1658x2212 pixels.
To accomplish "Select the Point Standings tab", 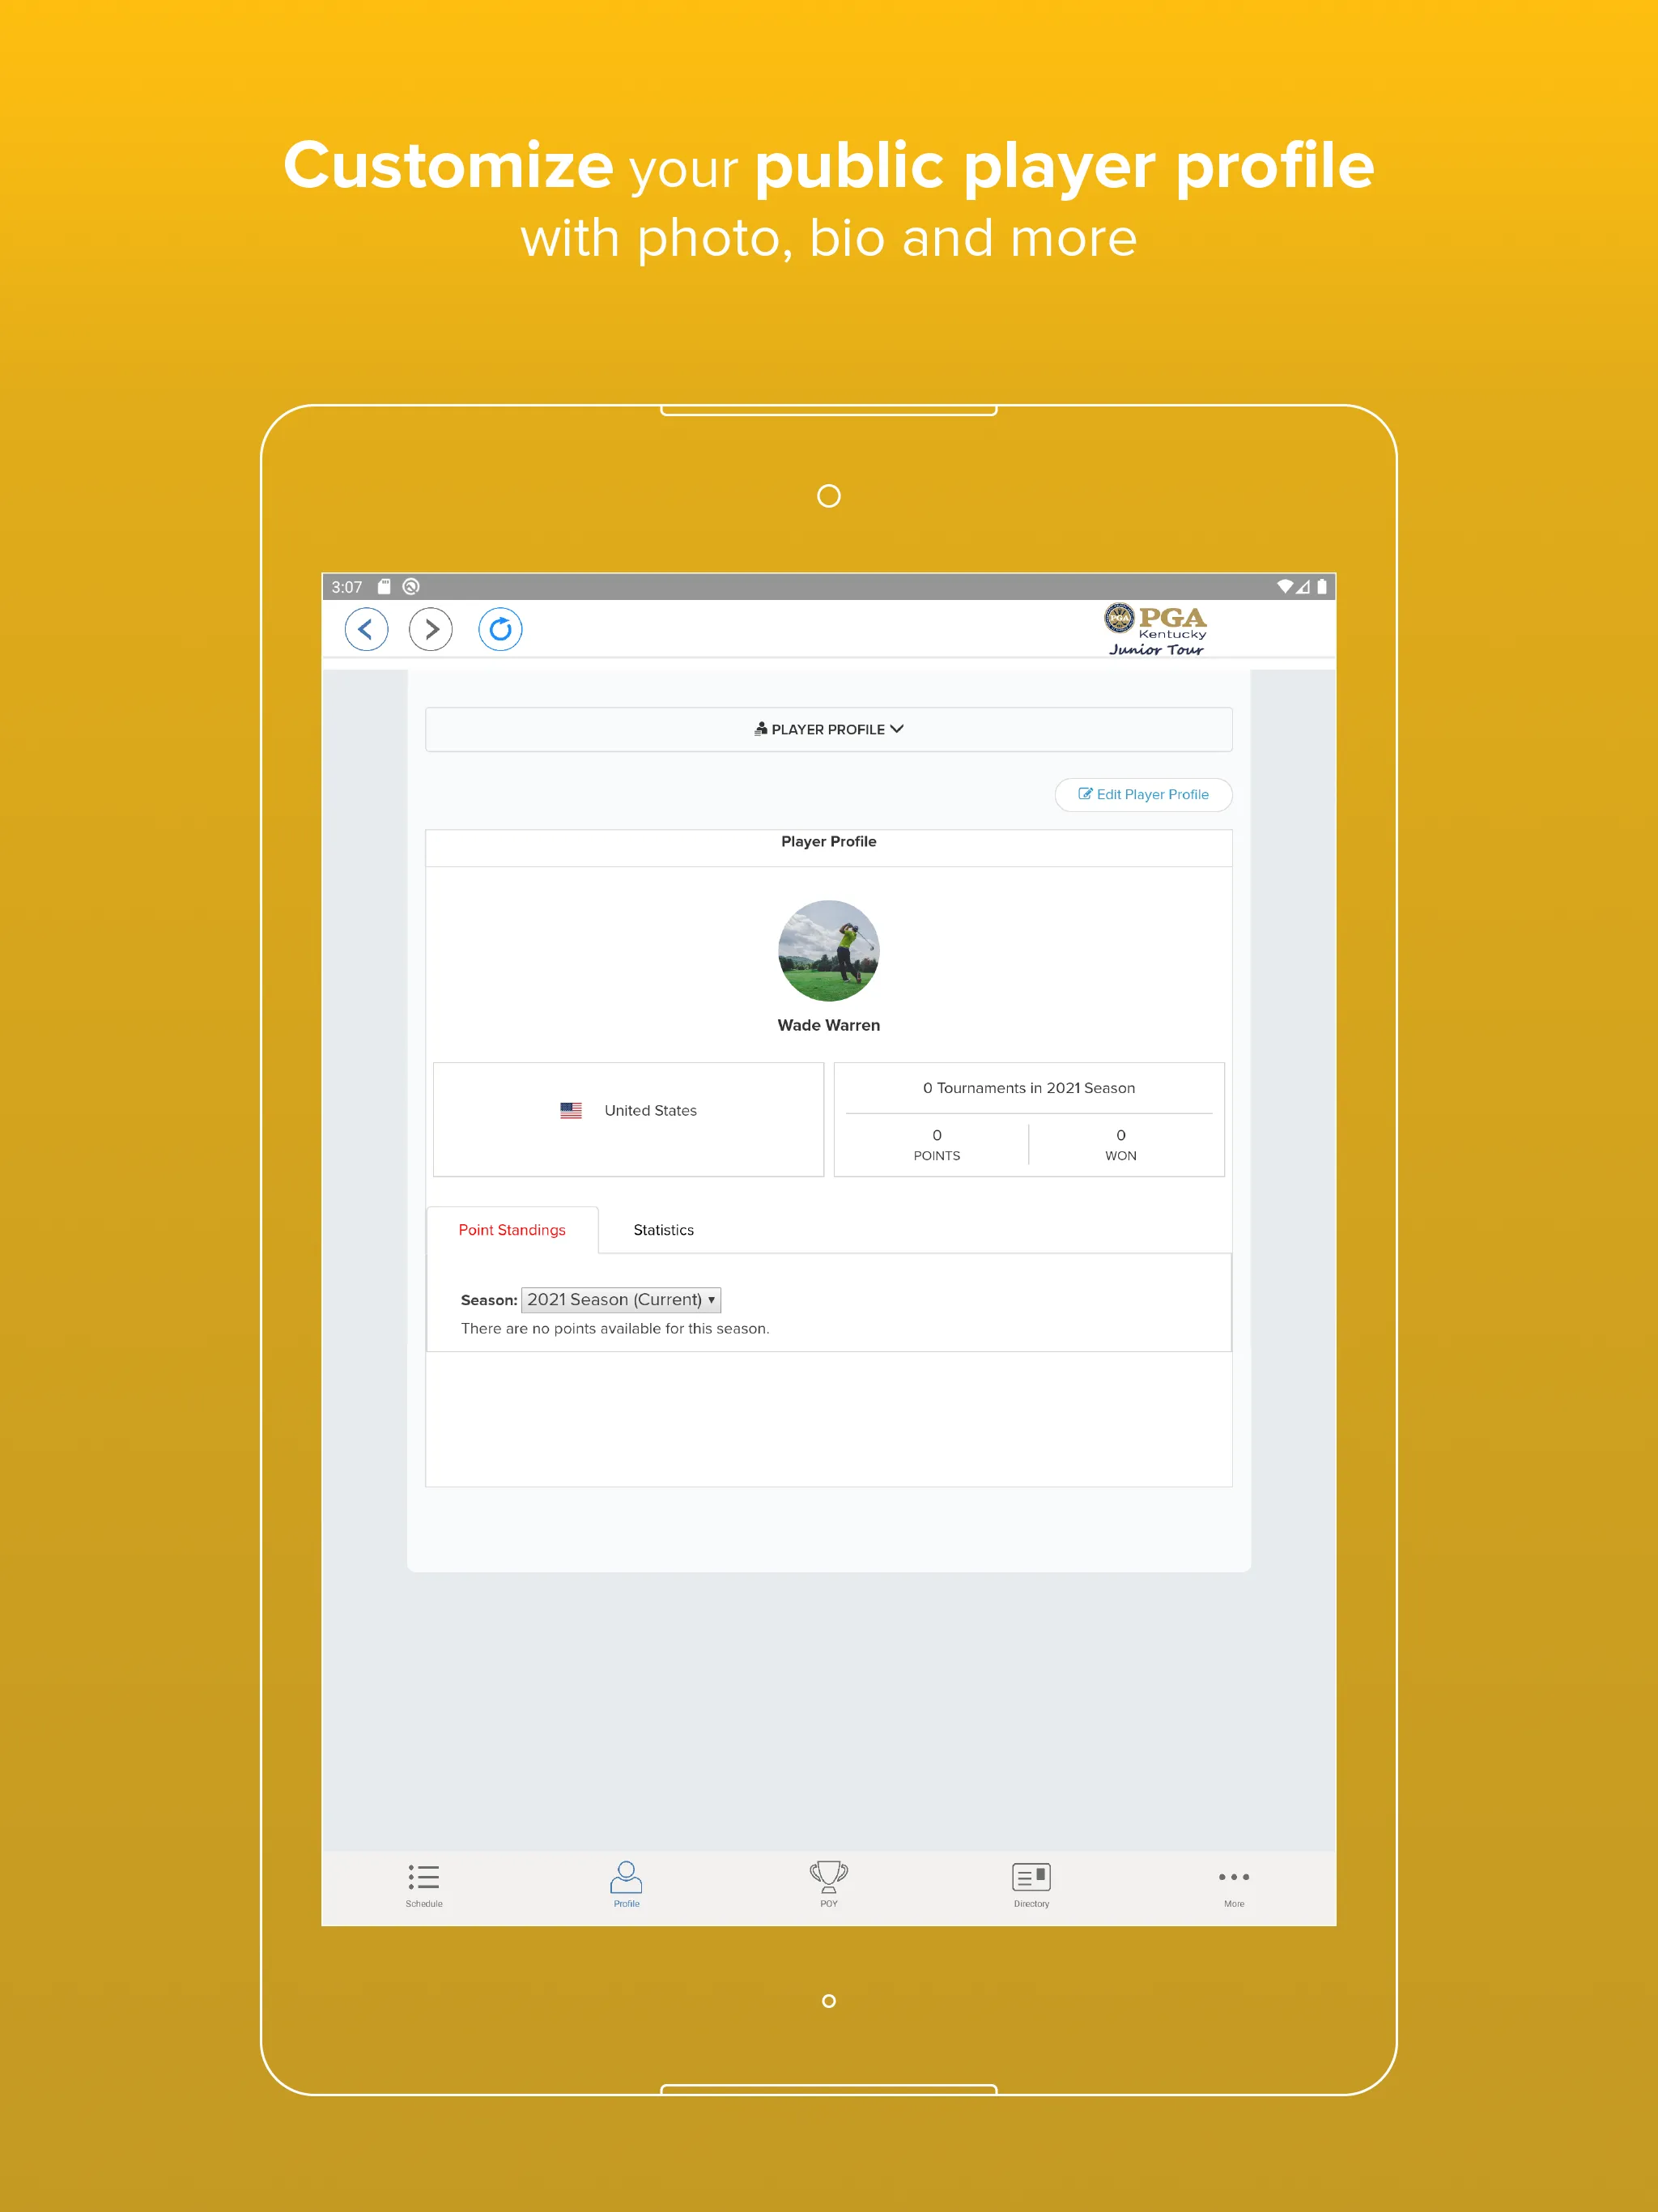I will coord(508,1230).
